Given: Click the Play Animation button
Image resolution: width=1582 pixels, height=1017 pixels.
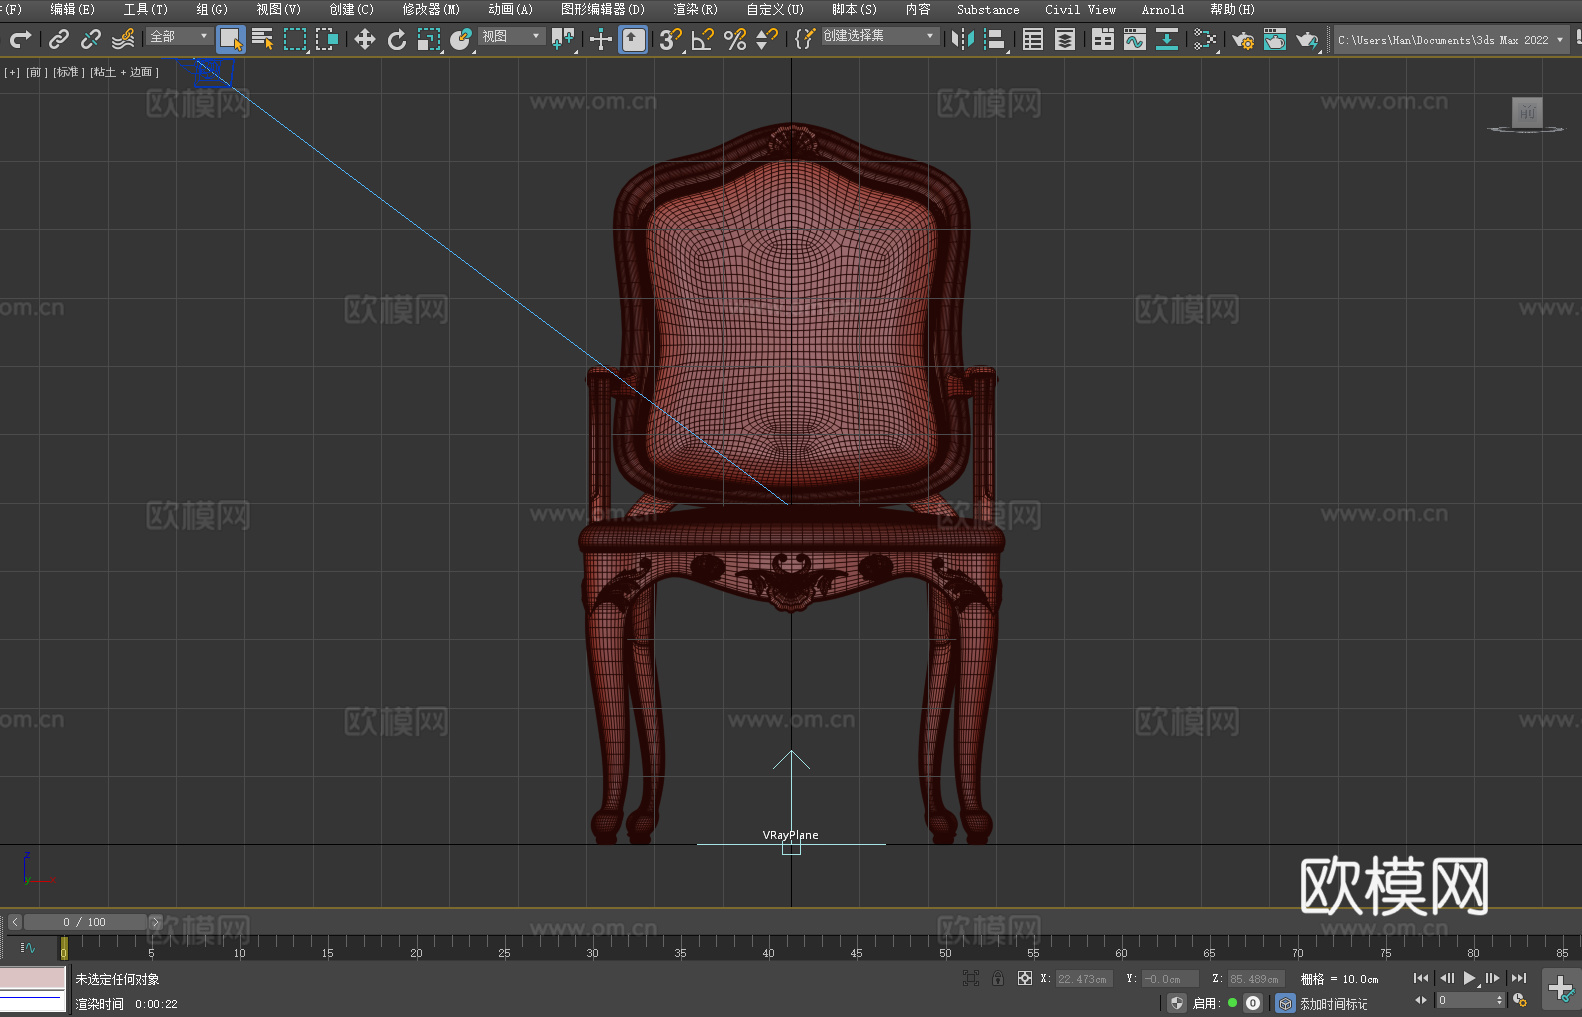Looking at the screenshot, I should (1469, 978).
